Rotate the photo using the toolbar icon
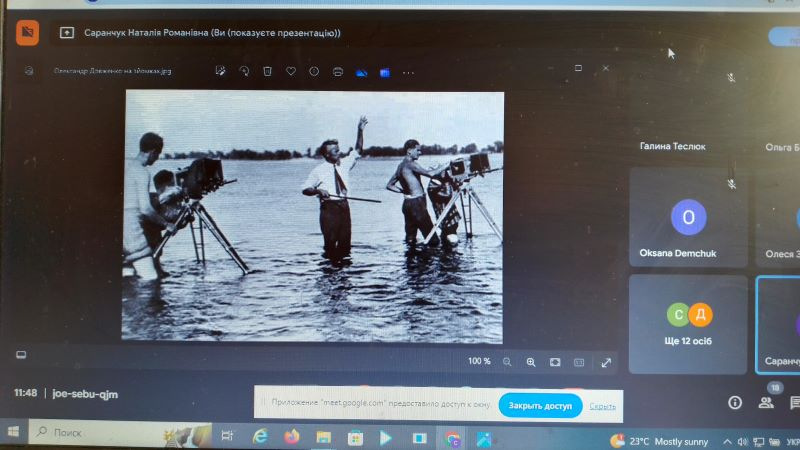Image resolution: width=800 pixels, height=450 pixels. (x=244, y=71)
